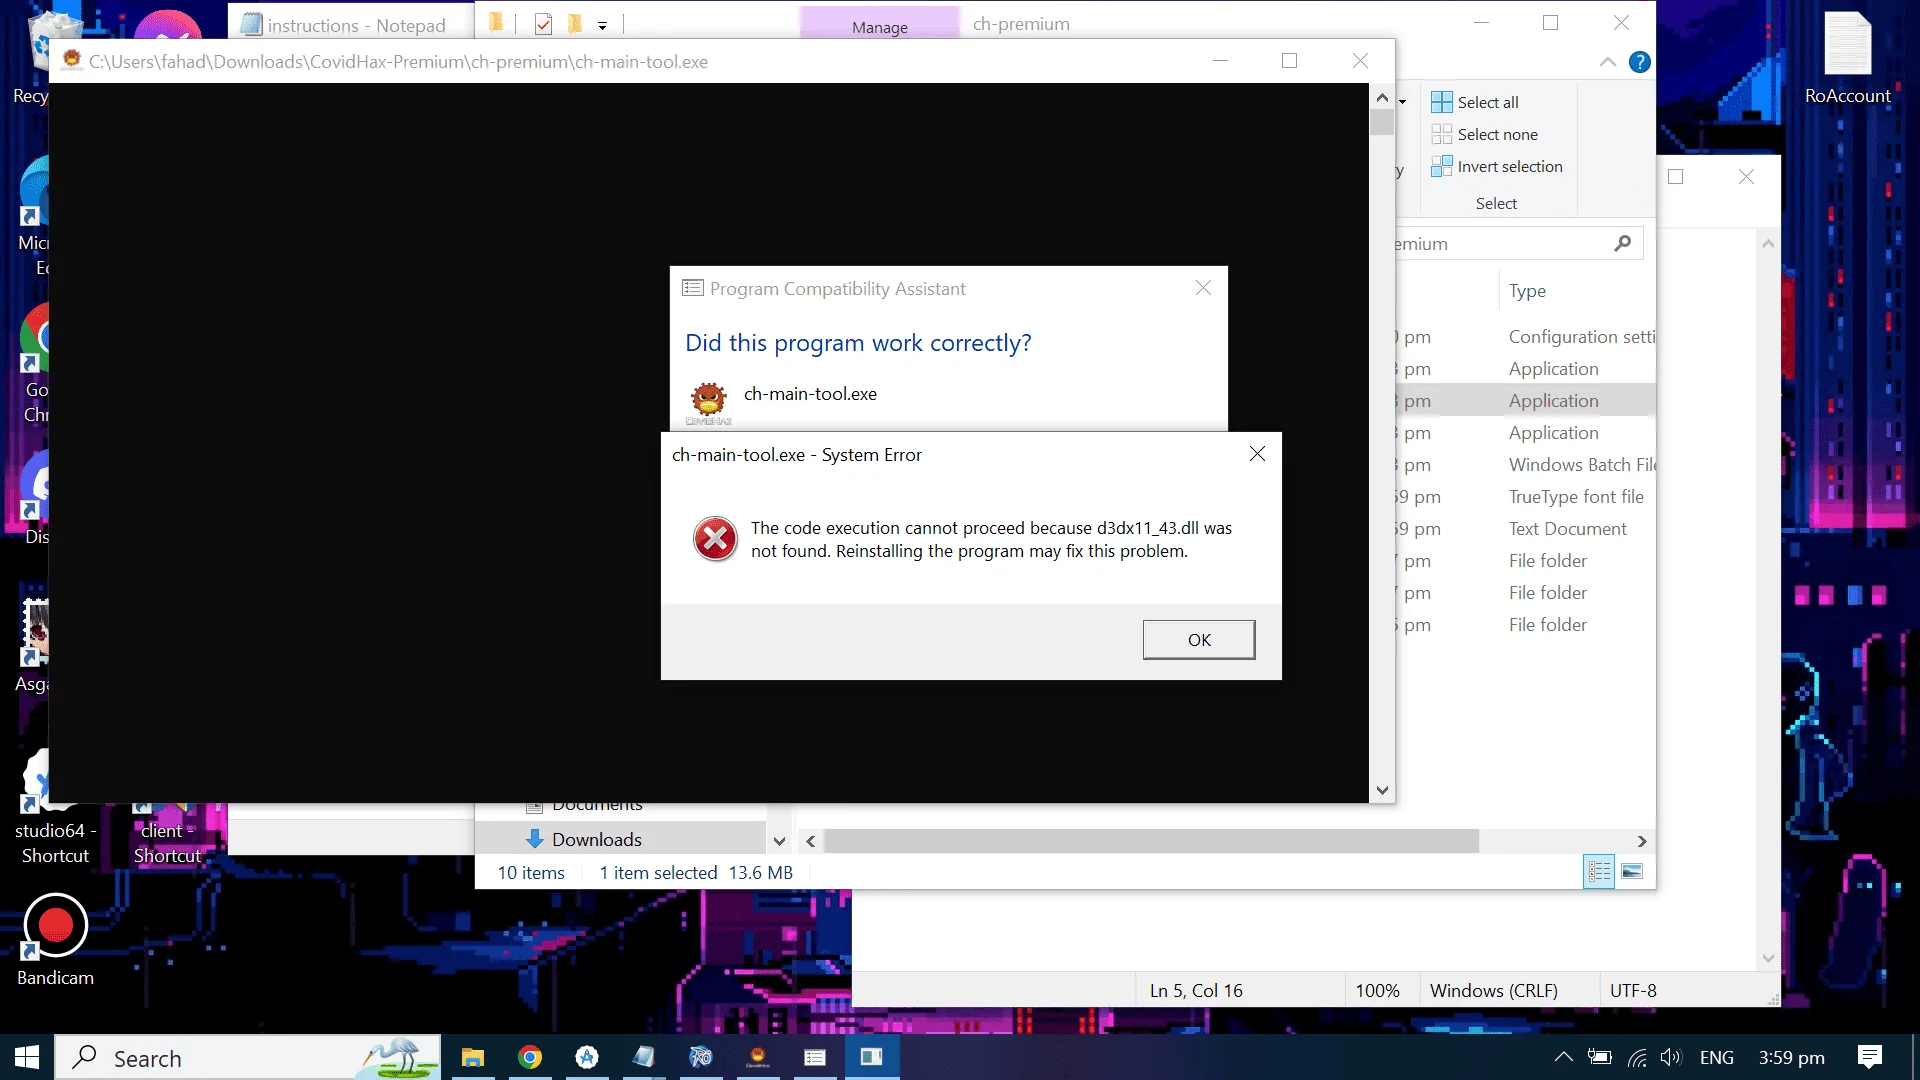Click Explorer horizontal scrollbar left arrow
This screenshot has width=1920, height=1080.
811,841
